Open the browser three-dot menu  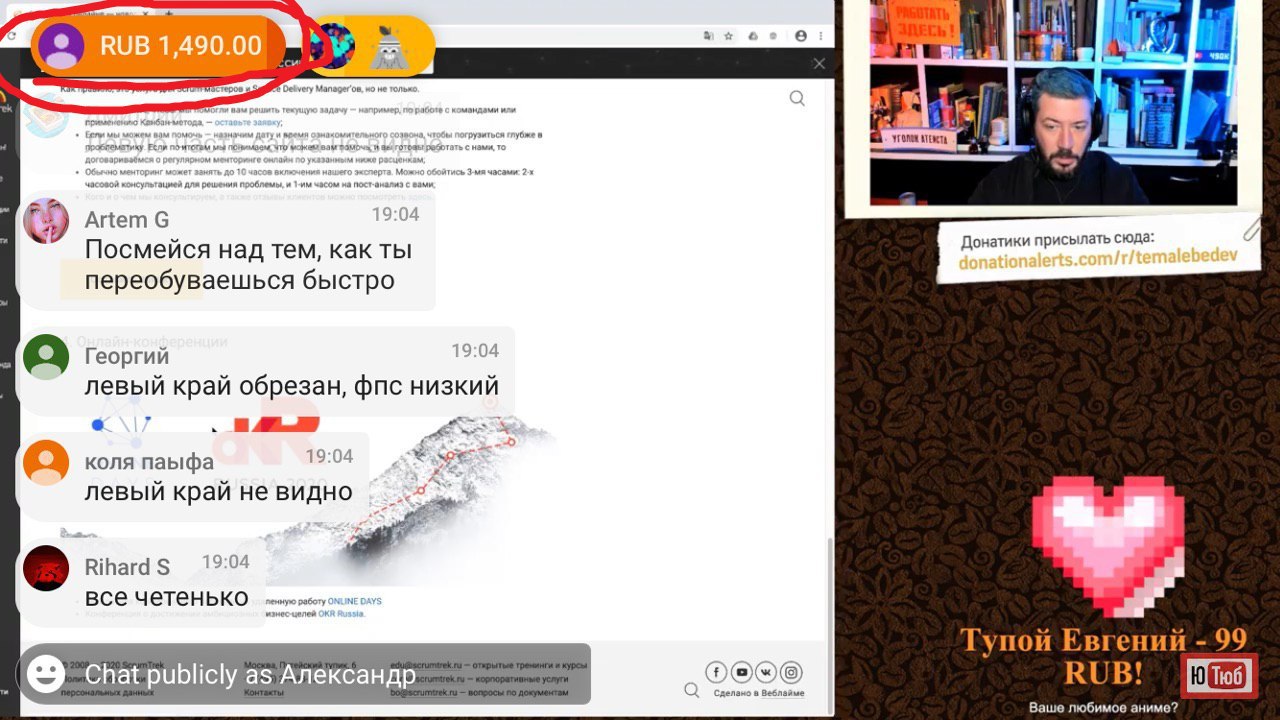coord(822,36)
